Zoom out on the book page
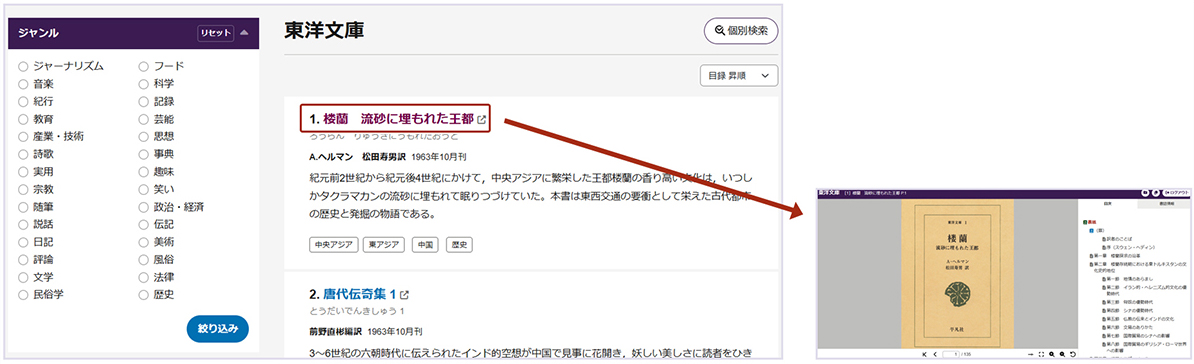The image size is (1194, 364). click(1062, 355)
